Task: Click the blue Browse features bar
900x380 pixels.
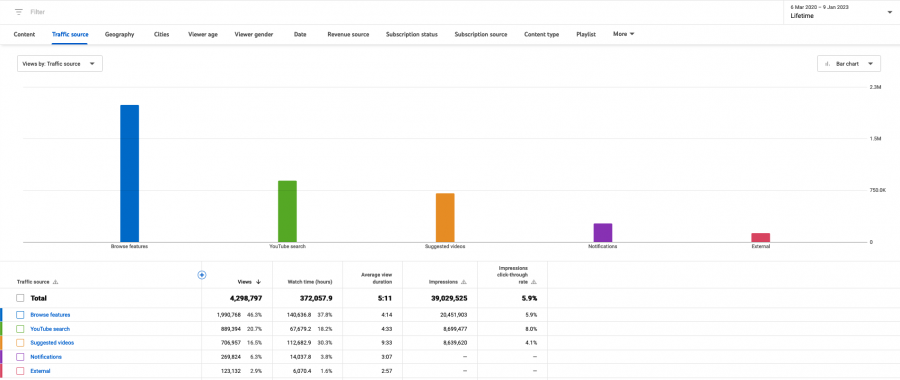Action: (x=129, y=173)
